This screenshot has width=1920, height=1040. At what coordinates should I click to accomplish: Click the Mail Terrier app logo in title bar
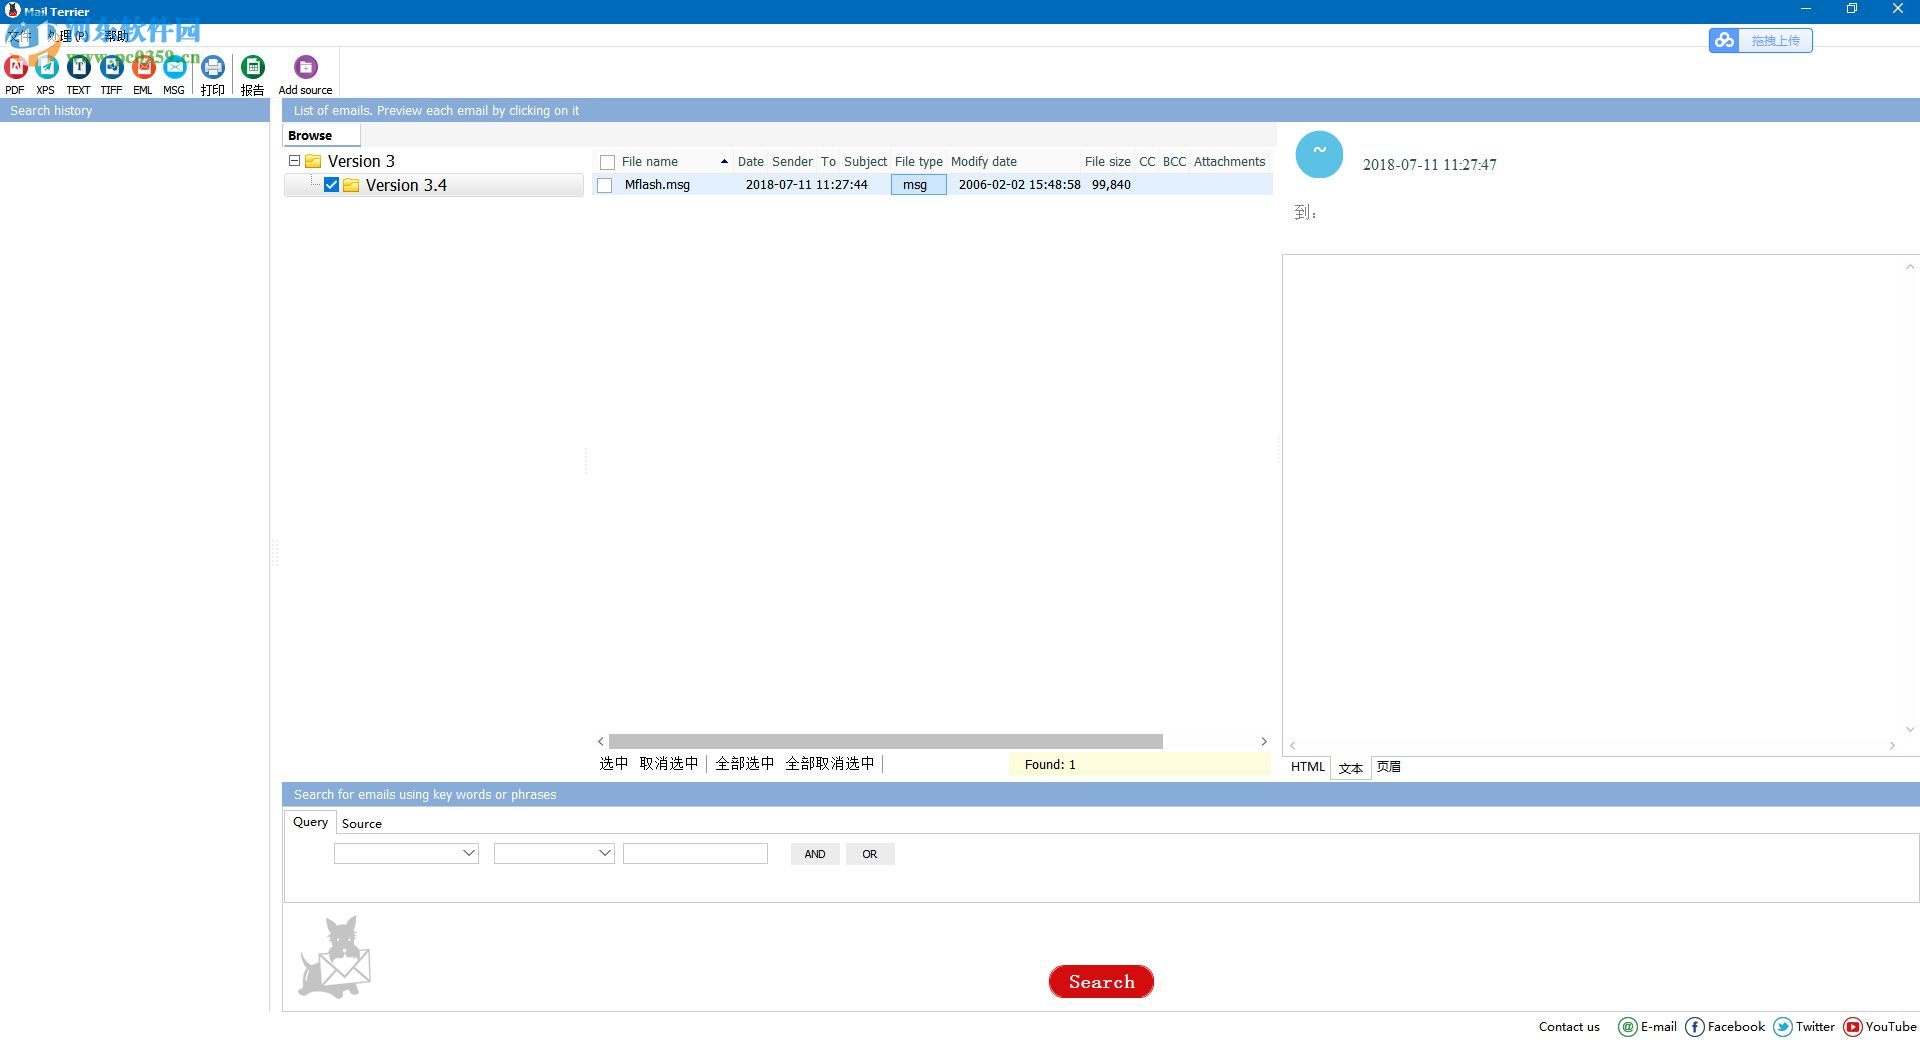tap(12, 11)
